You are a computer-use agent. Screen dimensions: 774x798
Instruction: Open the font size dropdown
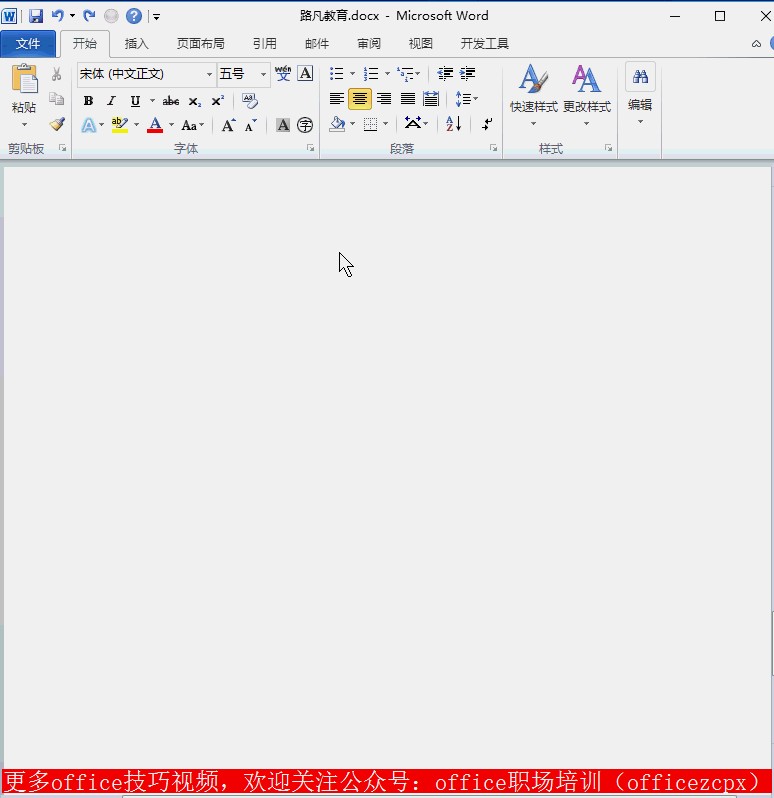264,74
